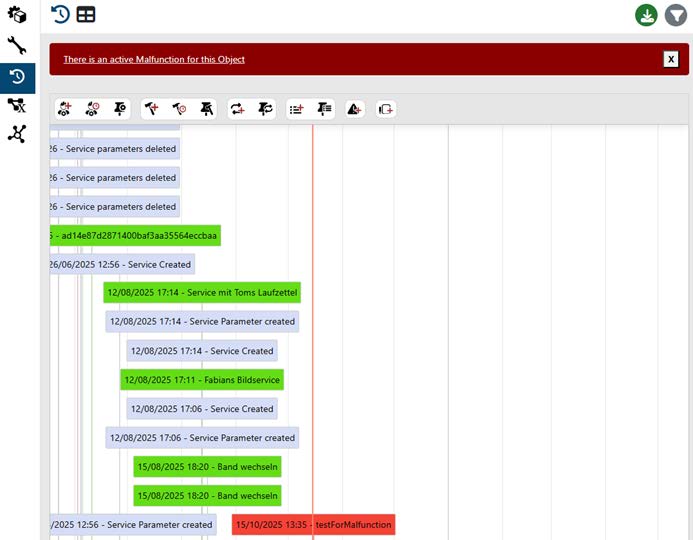Open the wrench maintenance section in sidebar
The height and width of the screenshot is (540, 693).
[17, 45]
